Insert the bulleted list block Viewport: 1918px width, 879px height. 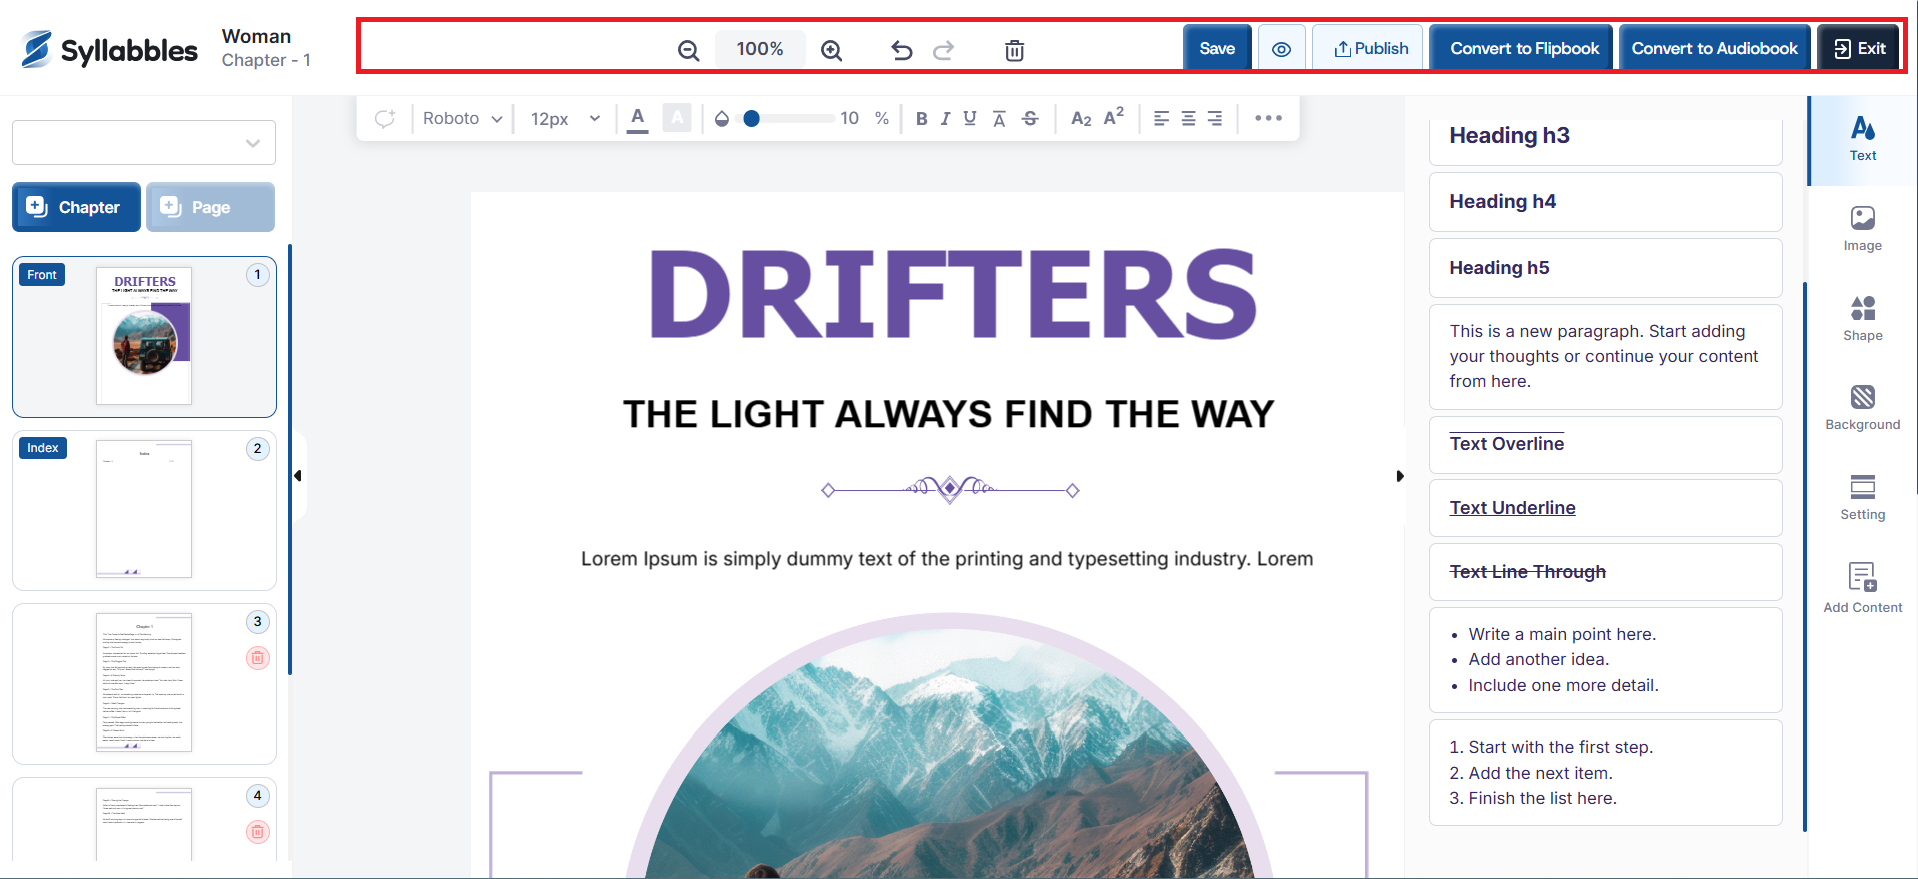pyautogui.click(x=1605, y=660)
